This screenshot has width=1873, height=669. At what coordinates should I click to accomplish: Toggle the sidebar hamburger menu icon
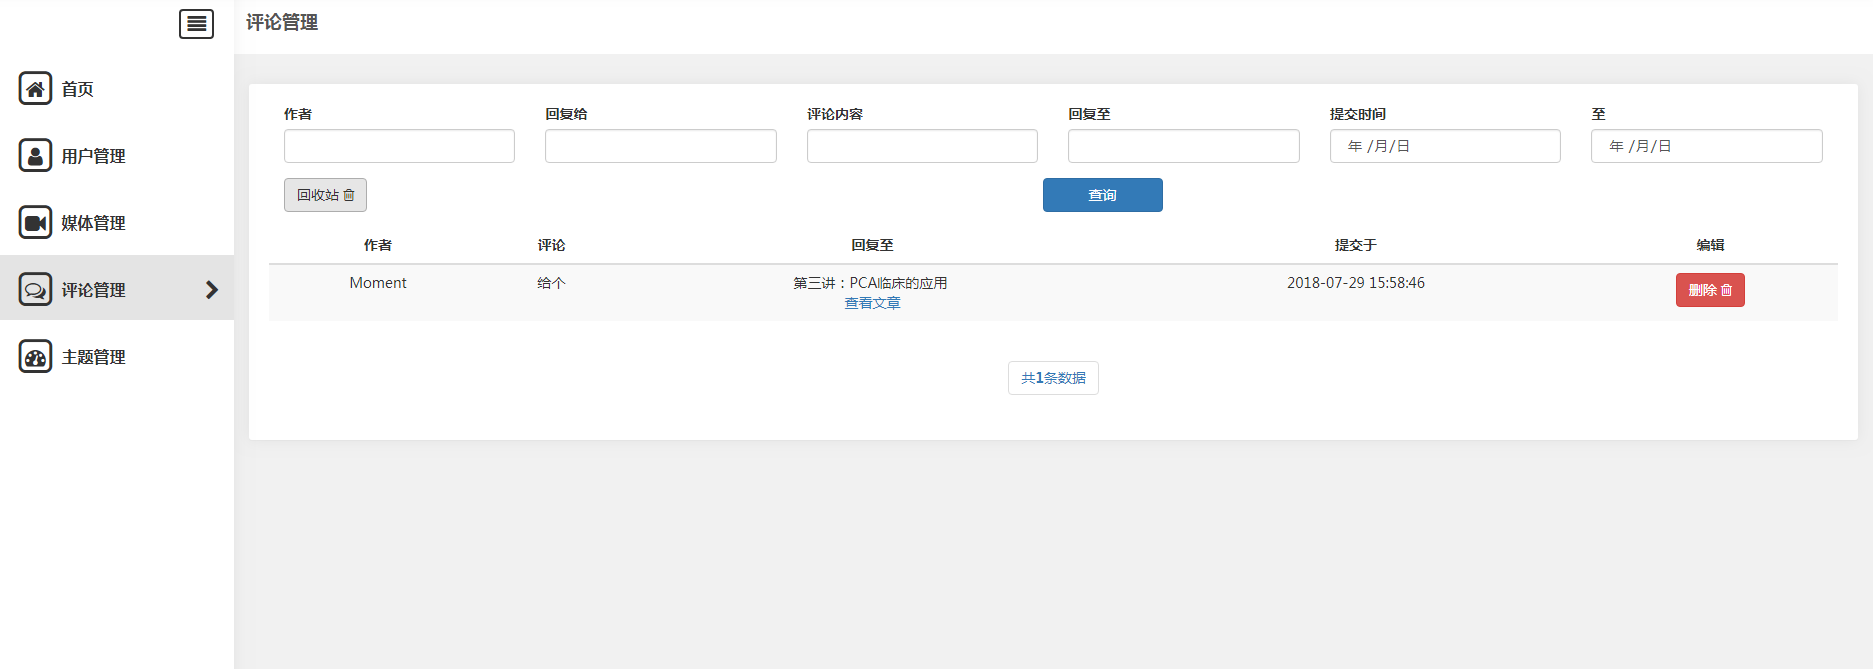tap(196, 24)
